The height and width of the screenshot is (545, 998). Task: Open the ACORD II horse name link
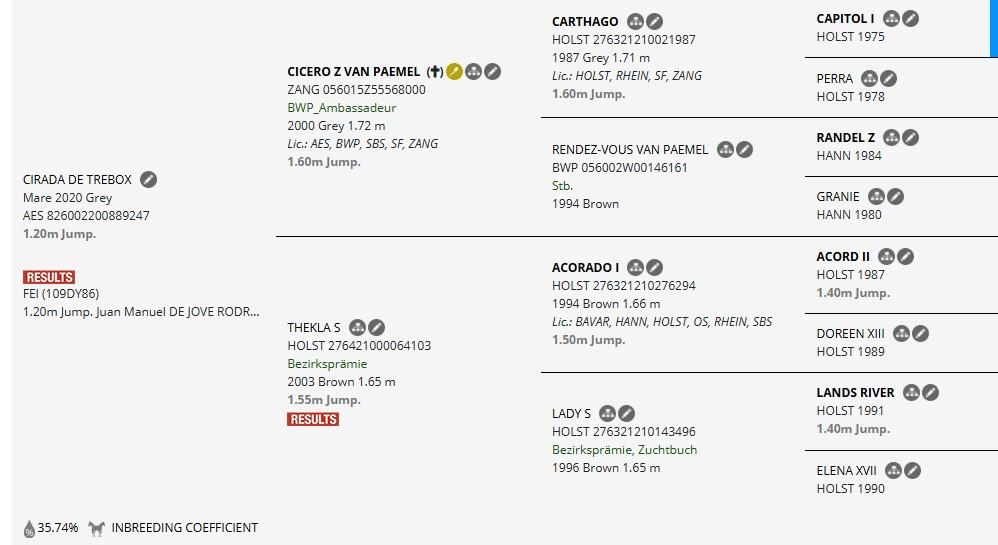[x=843, y=257]
